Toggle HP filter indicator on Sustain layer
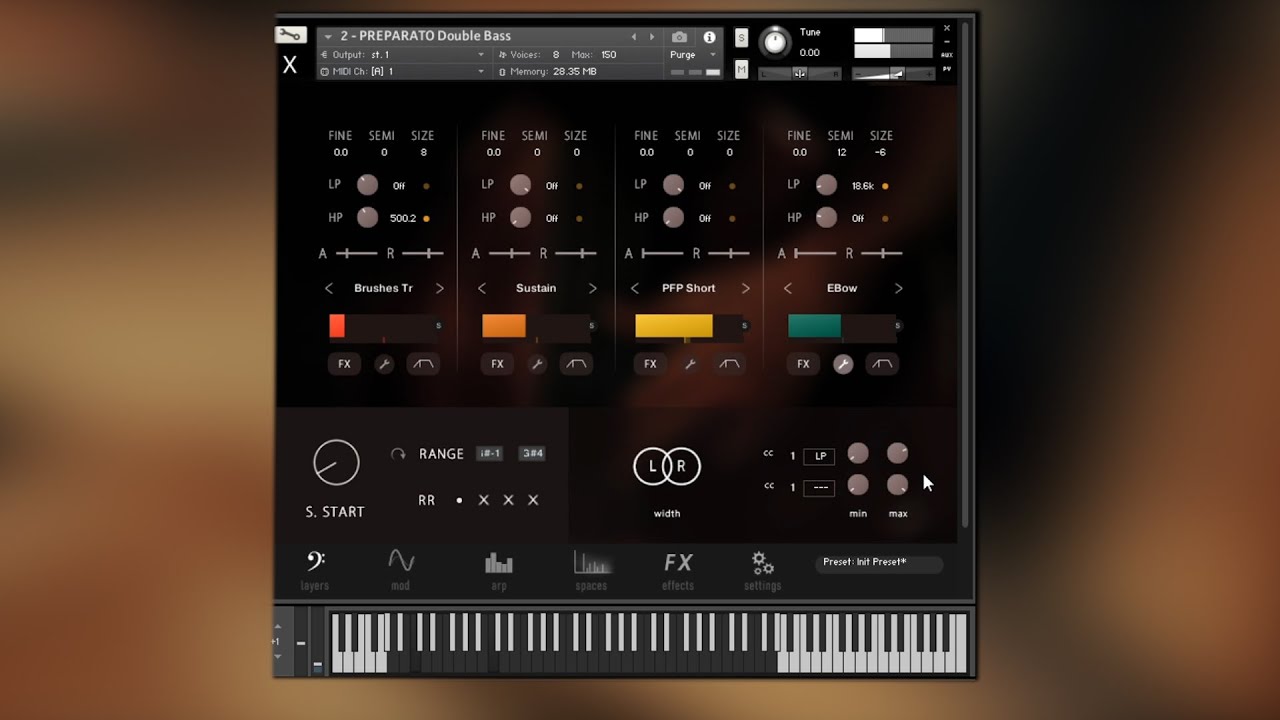The image size is (1280, 720). [x=579, y=218]
